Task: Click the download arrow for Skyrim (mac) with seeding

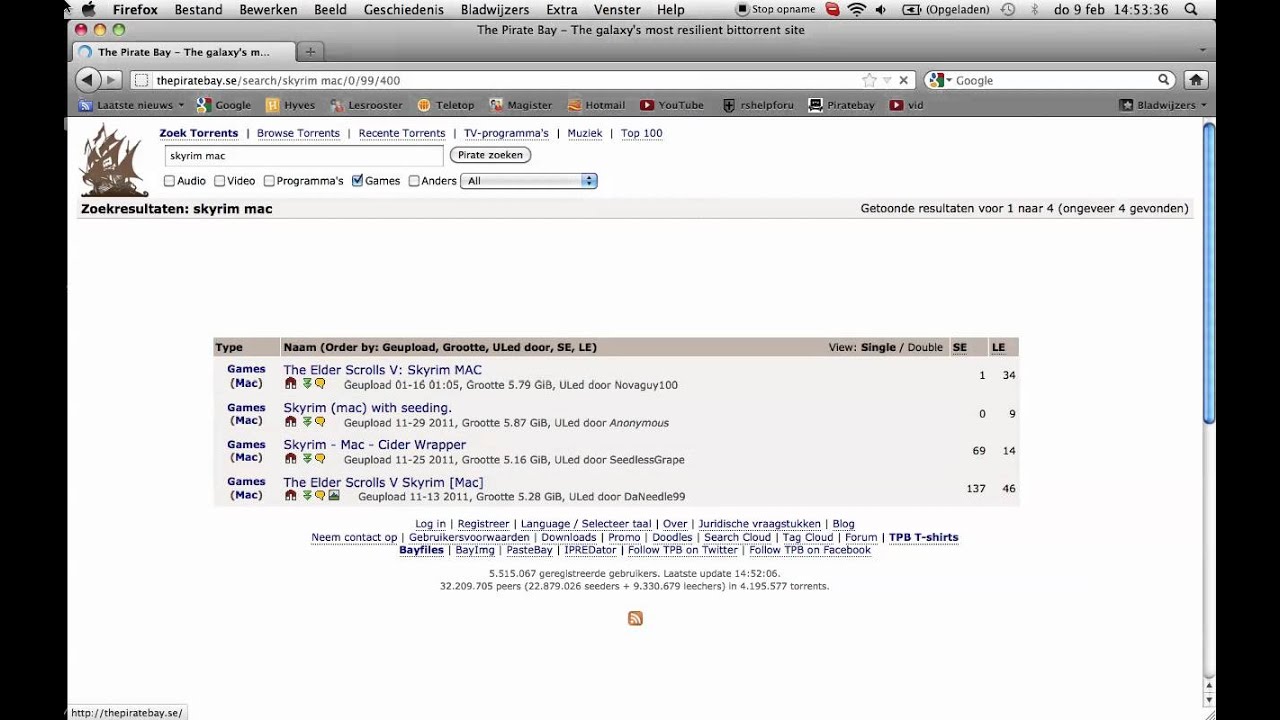Action: [307, 421]
